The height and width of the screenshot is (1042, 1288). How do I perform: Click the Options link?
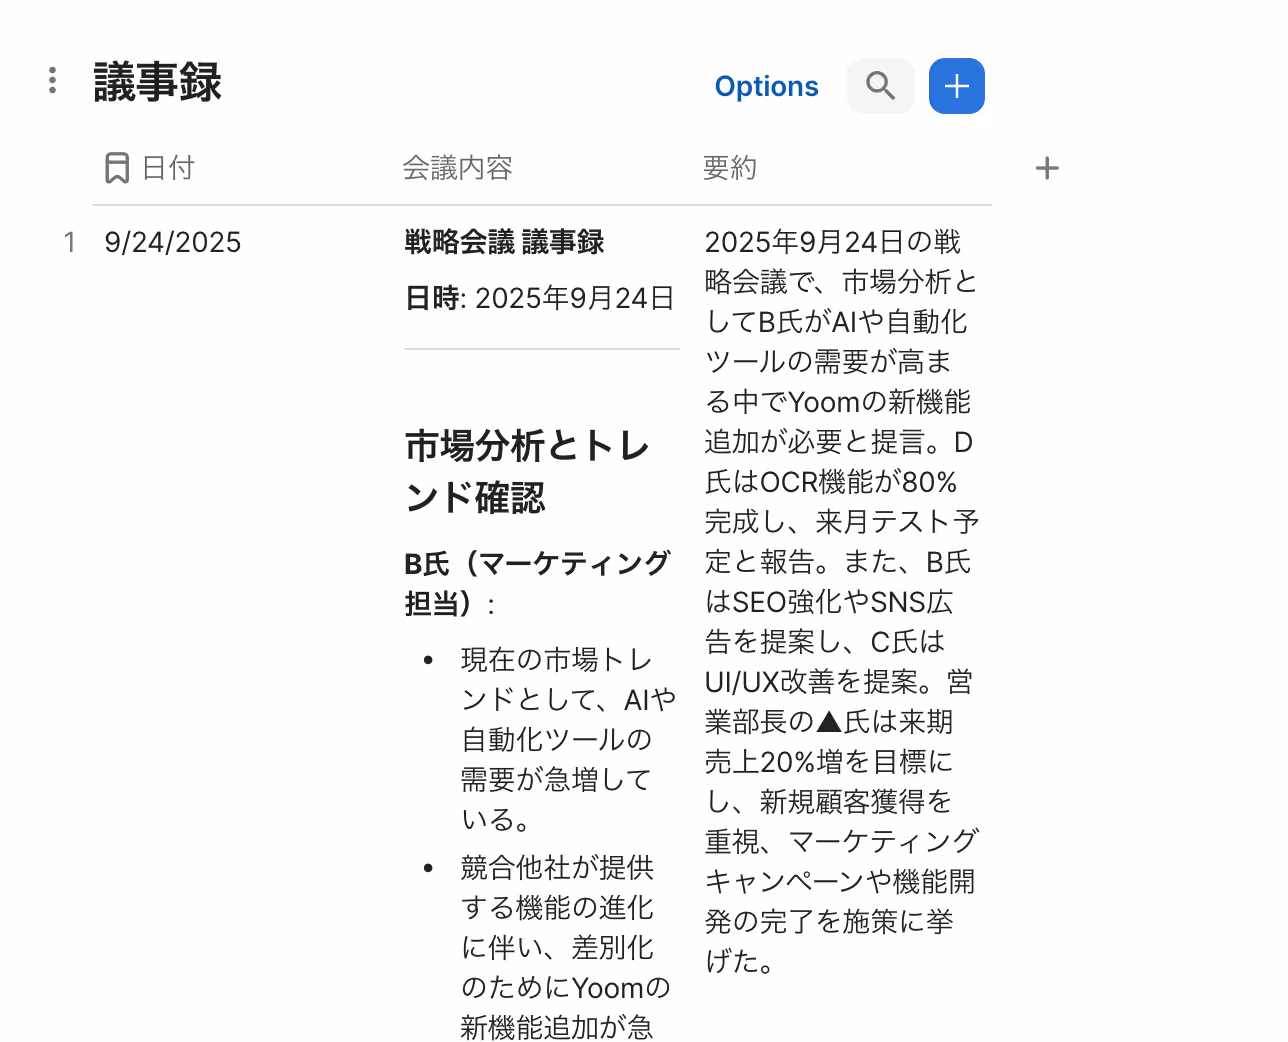pos(766,86)
